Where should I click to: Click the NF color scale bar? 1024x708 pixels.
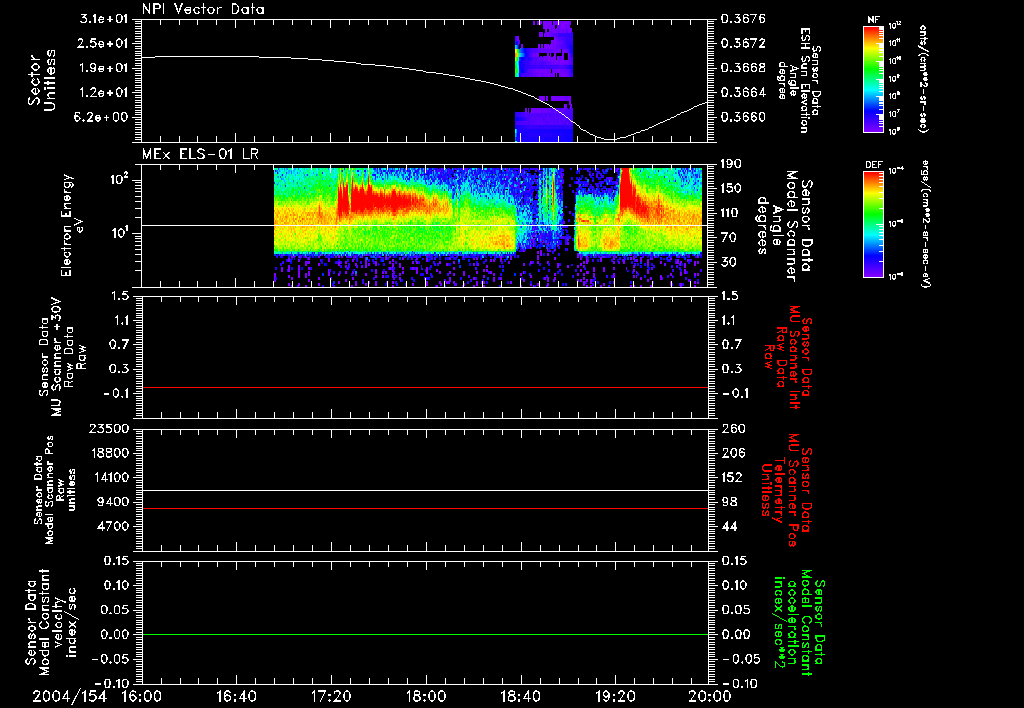[873, 78]
